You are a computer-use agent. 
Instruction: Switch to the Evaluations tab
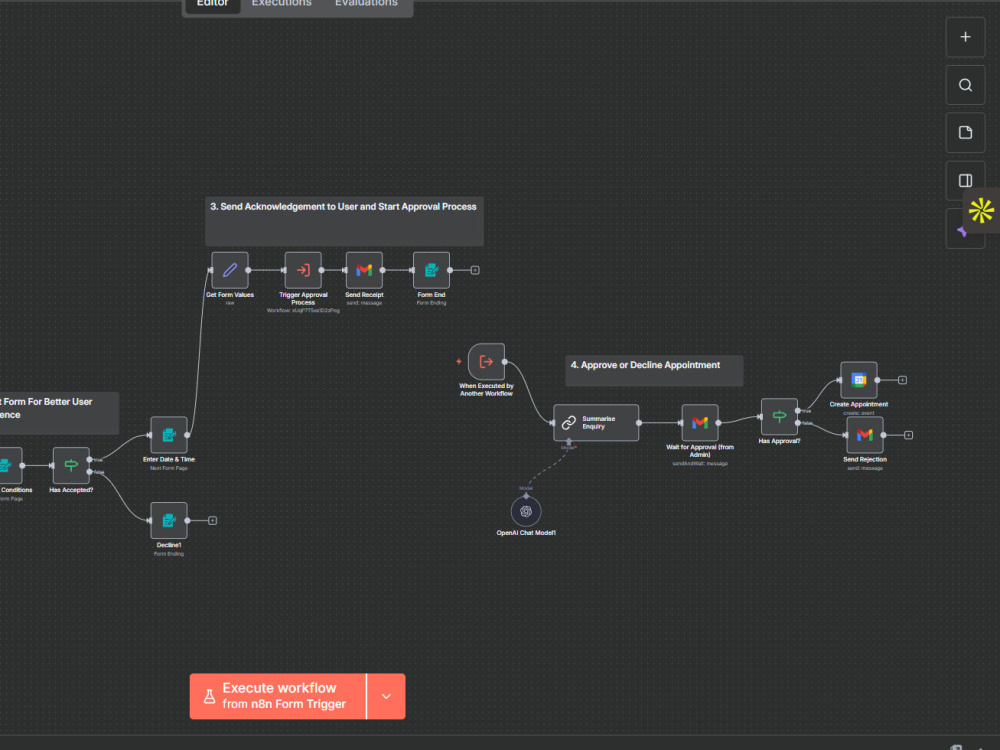(366, 3)
